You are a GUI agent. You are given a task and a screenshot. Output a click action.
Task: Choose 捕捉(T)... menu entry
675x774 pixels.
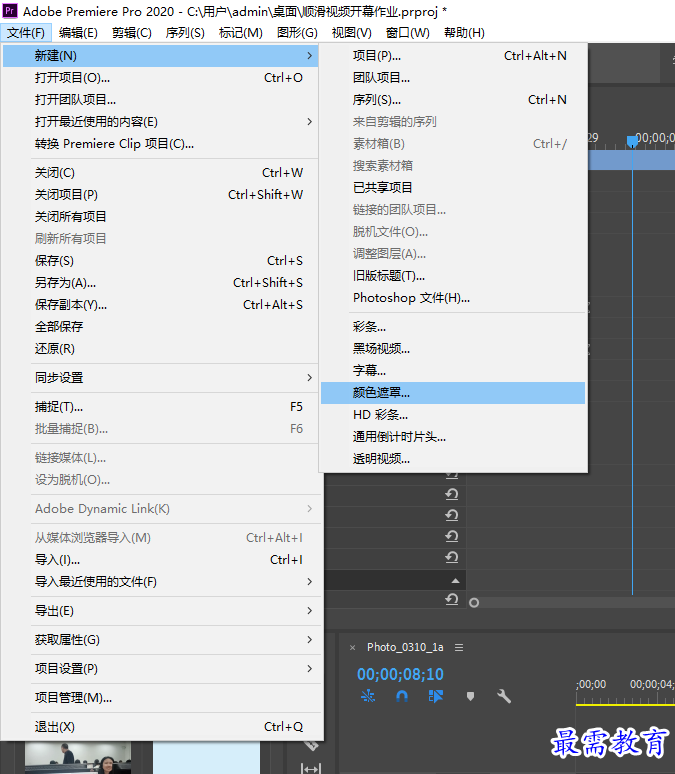160,407
